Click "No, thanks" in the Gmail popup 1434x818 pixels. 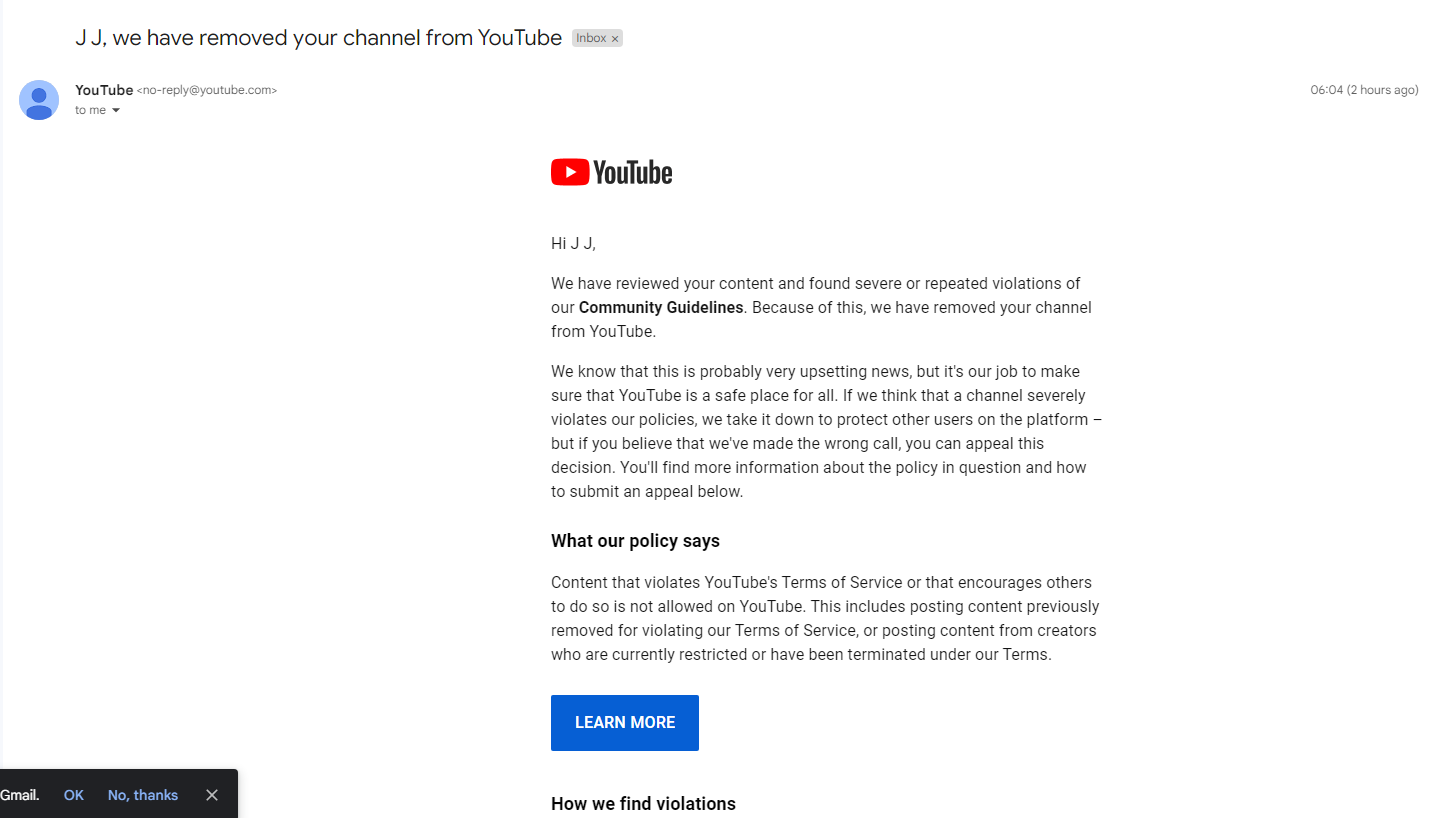(x=143, y=795)
